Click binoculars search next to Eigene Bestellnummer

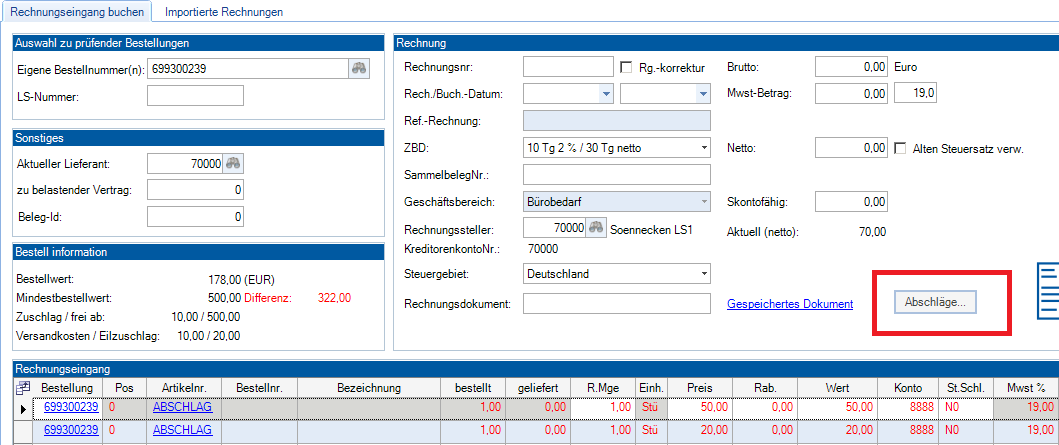coord(358,69)
